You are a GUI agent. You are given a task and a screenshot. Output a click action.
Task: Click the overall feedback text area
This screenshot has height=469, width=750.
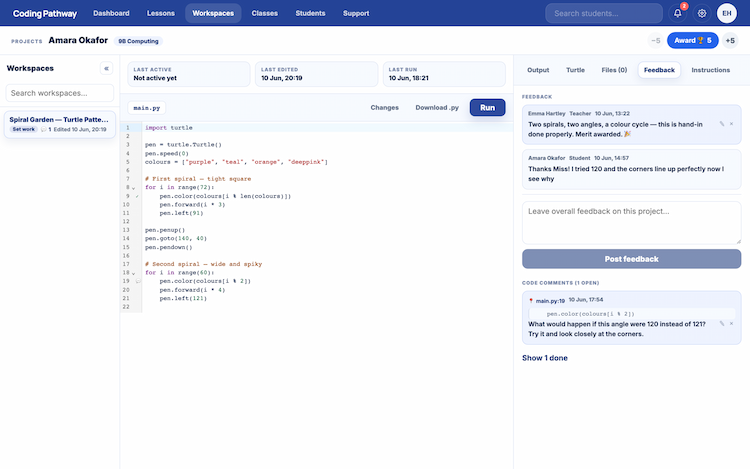click(631, 223)
